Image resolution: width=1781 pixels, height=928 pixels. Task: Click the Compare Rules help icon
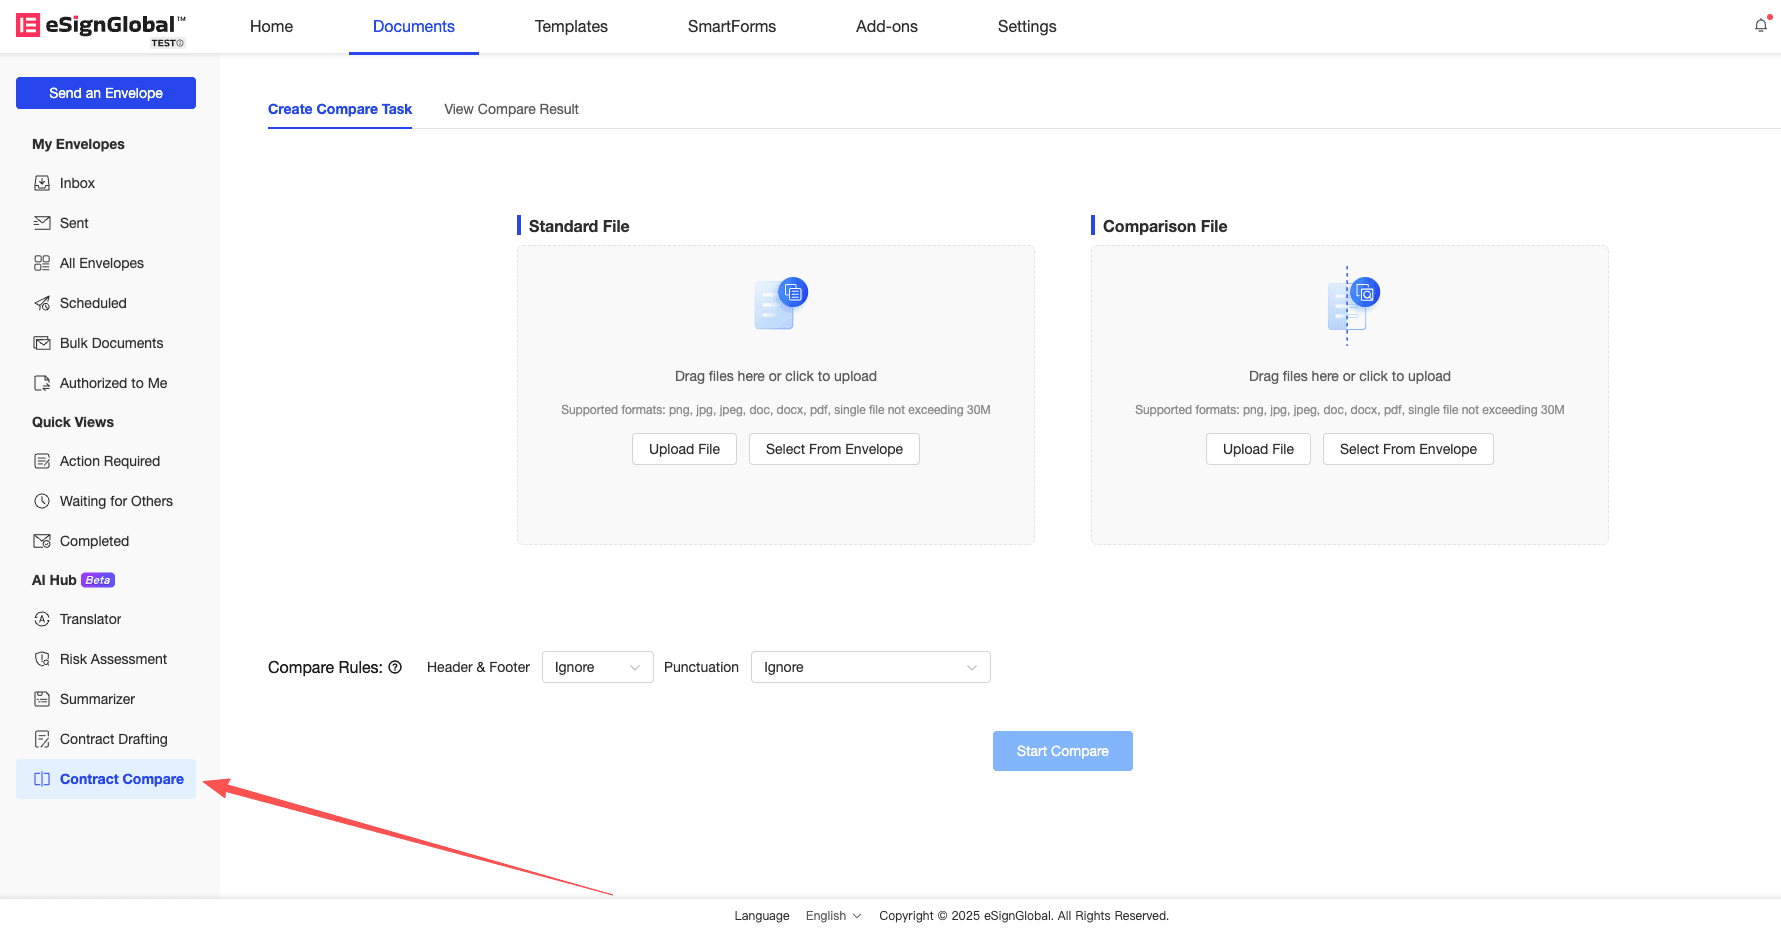(395, 667)
